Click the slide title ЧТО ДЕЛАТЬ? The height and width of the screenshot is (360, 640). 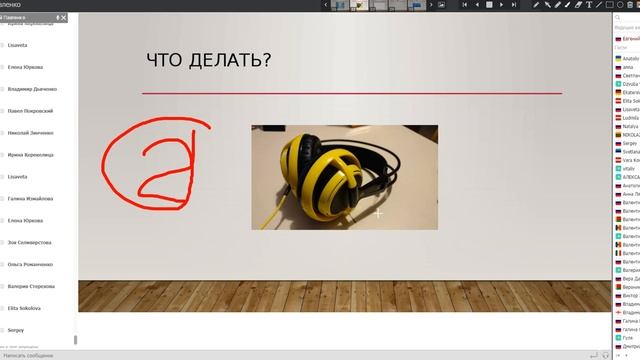click(209, 60)
